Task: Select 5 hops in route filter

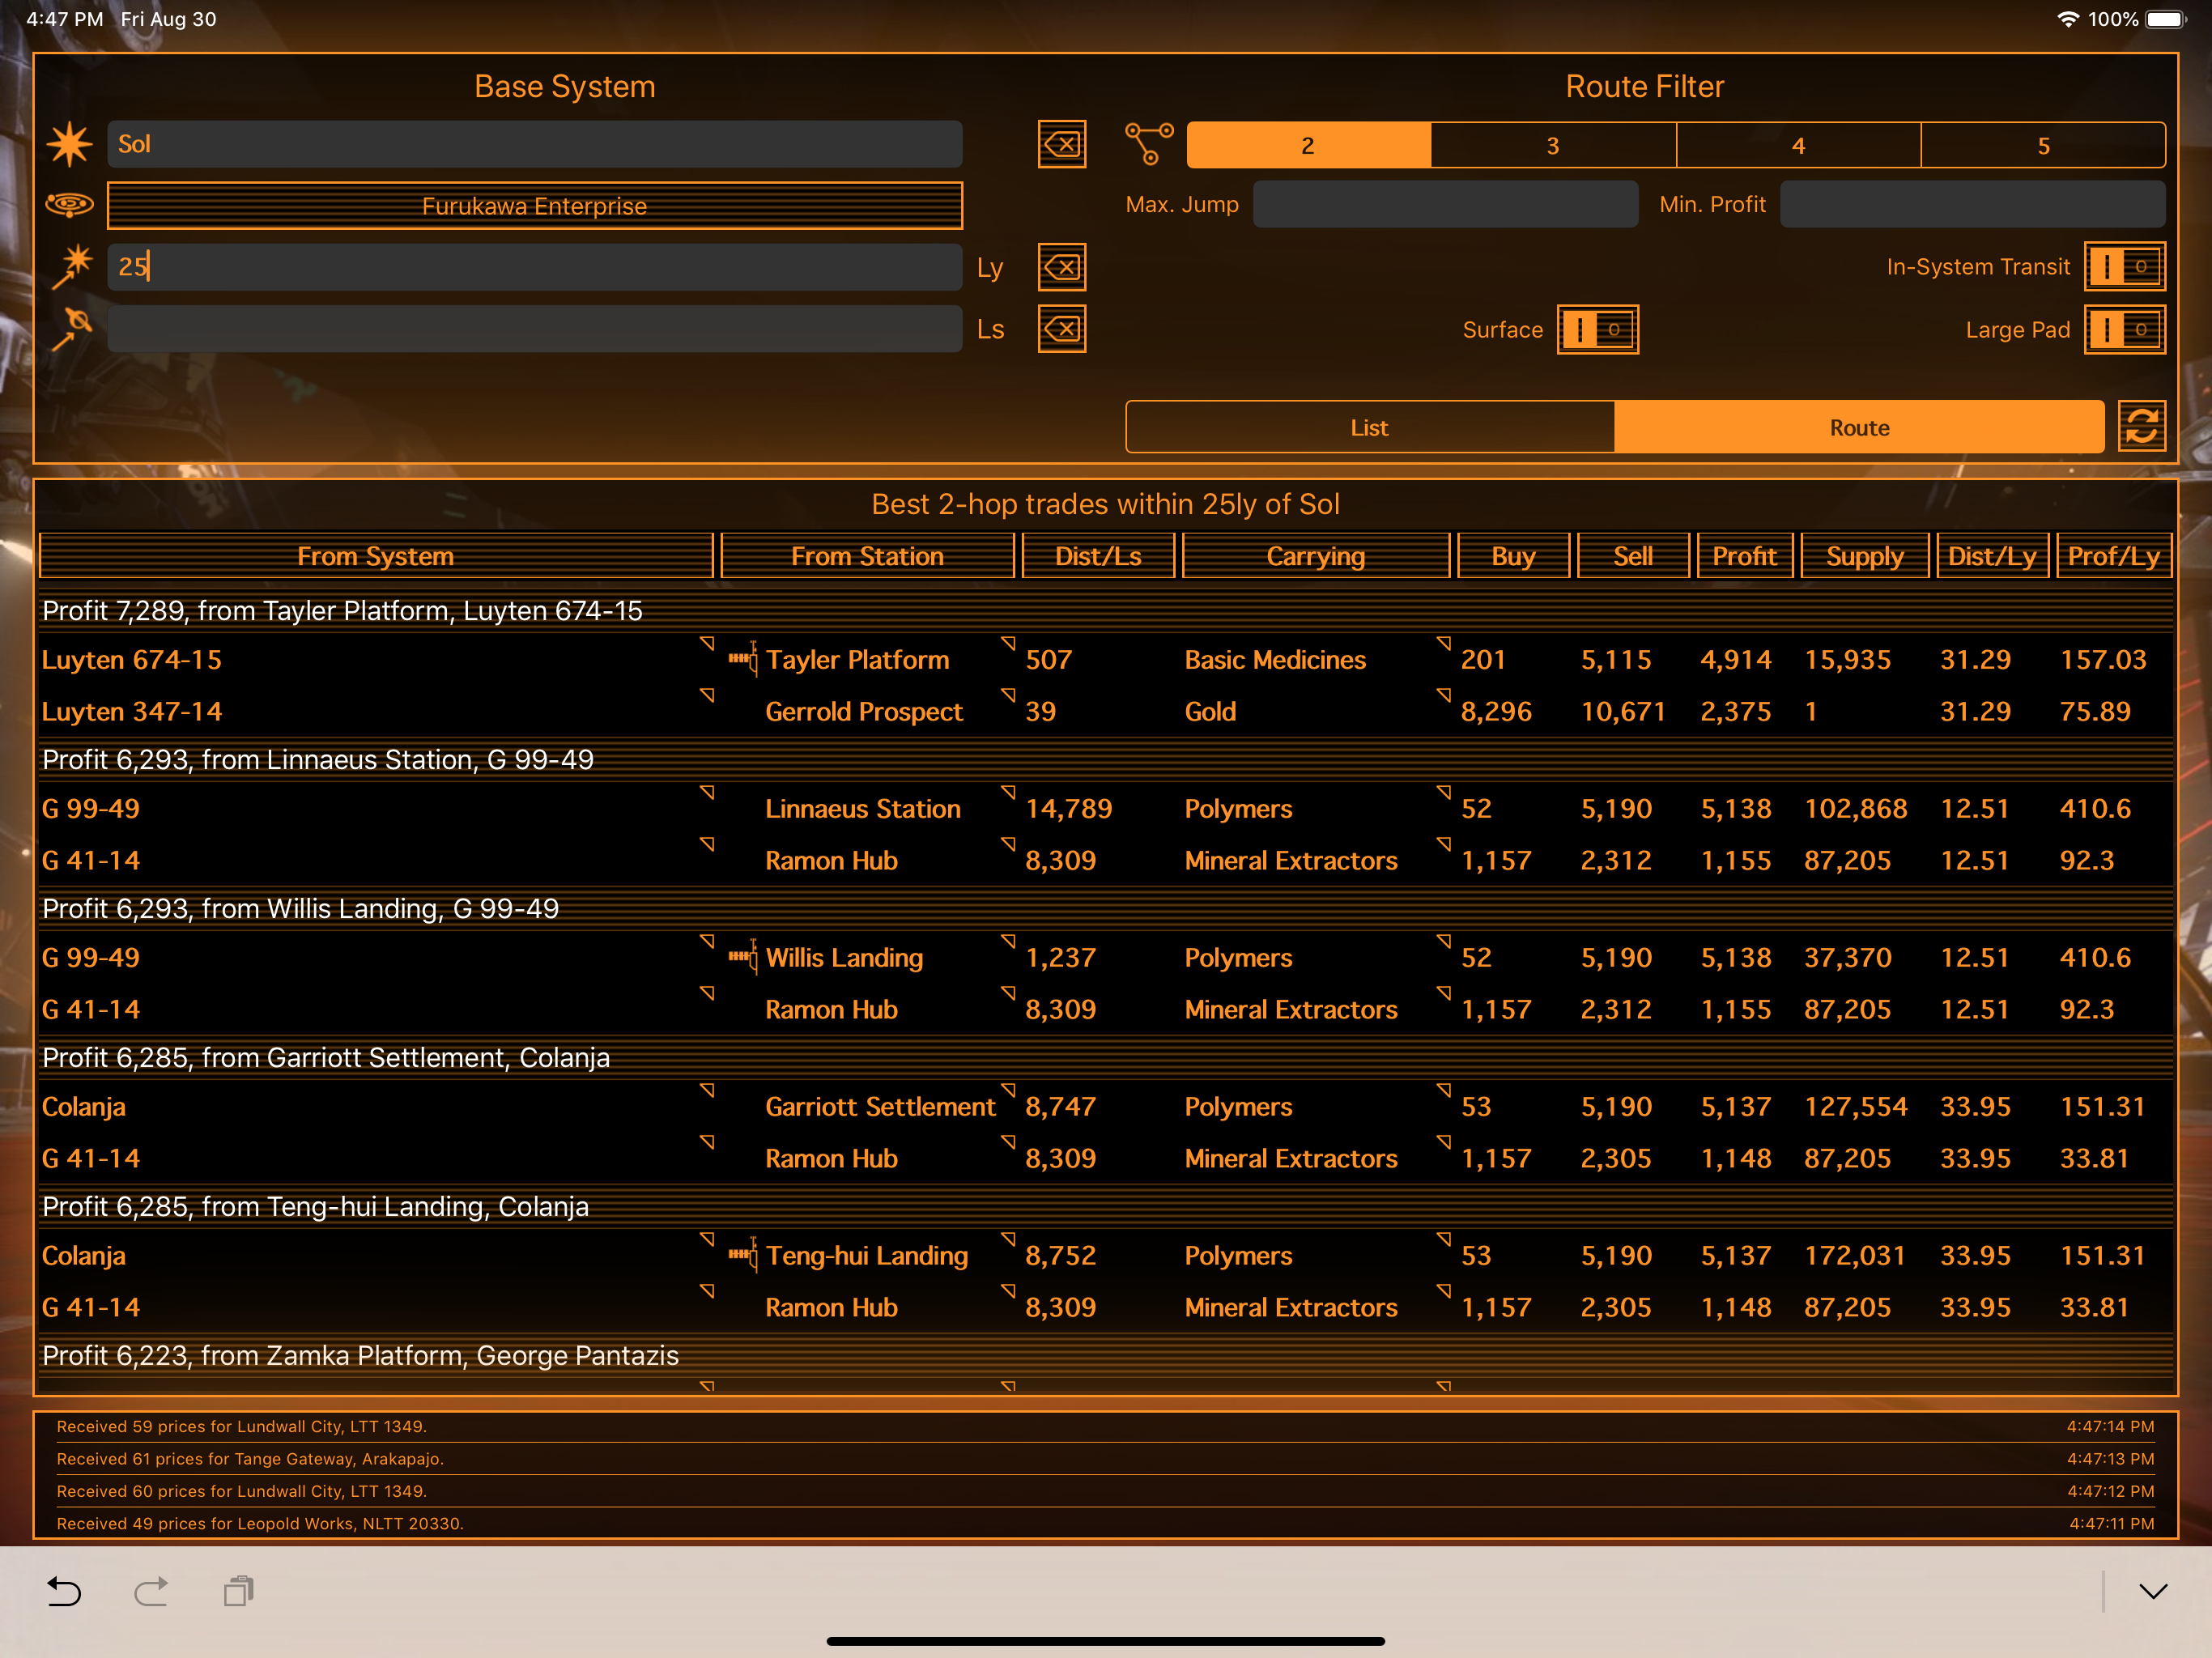Action: (x=2043, y=145)
